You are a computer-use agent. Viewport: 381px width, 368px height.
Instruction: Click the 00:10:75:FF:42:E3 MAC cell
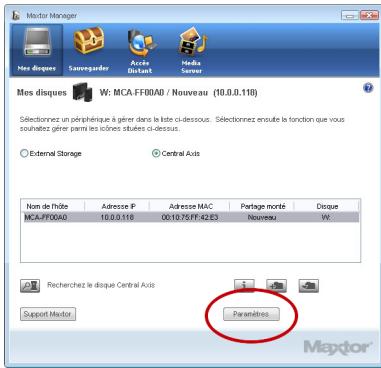(x=190, y=217)
